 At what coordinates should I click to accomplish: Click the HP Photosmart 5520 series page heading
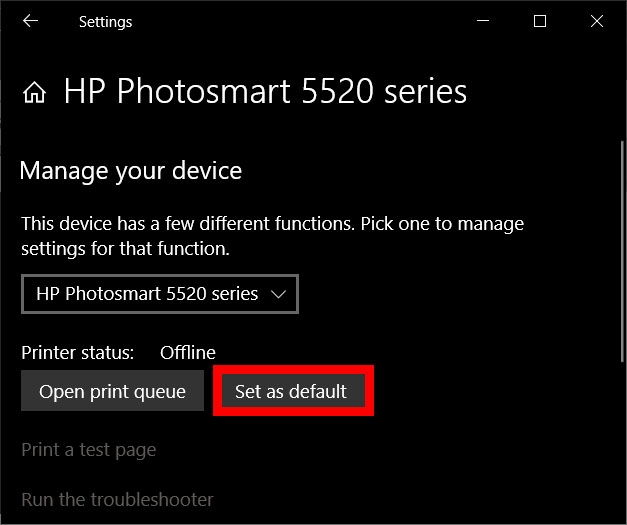point(265,92)
